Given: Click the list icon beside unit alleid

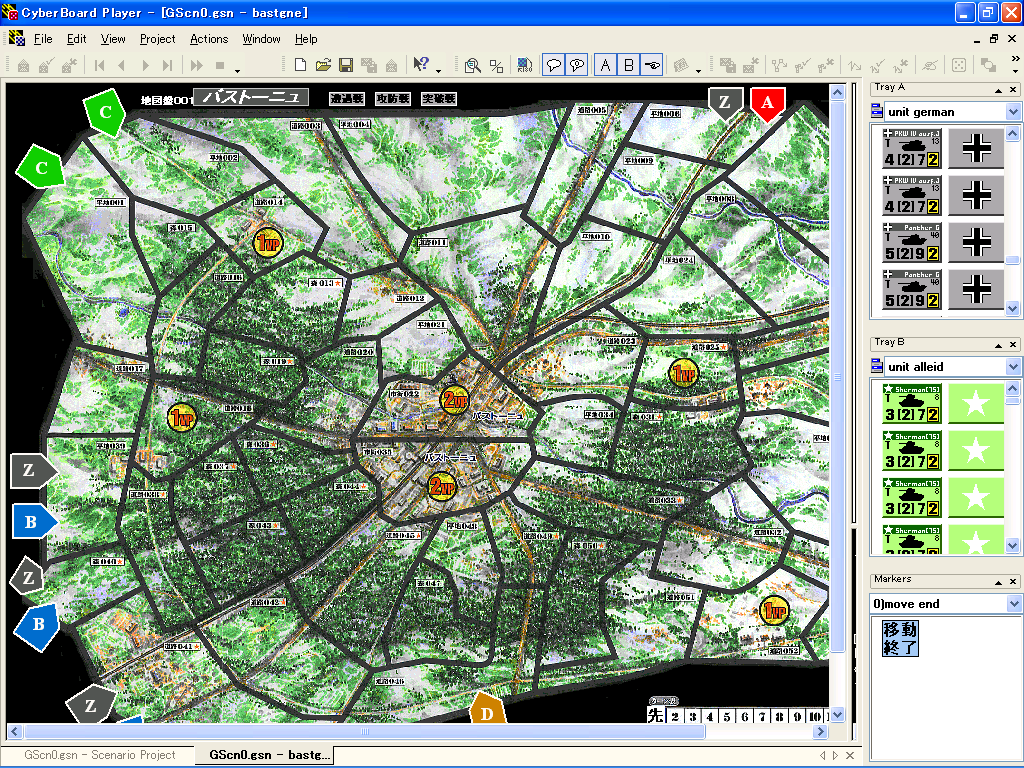Looking at the screenshot, I should [x=877, y=366].
